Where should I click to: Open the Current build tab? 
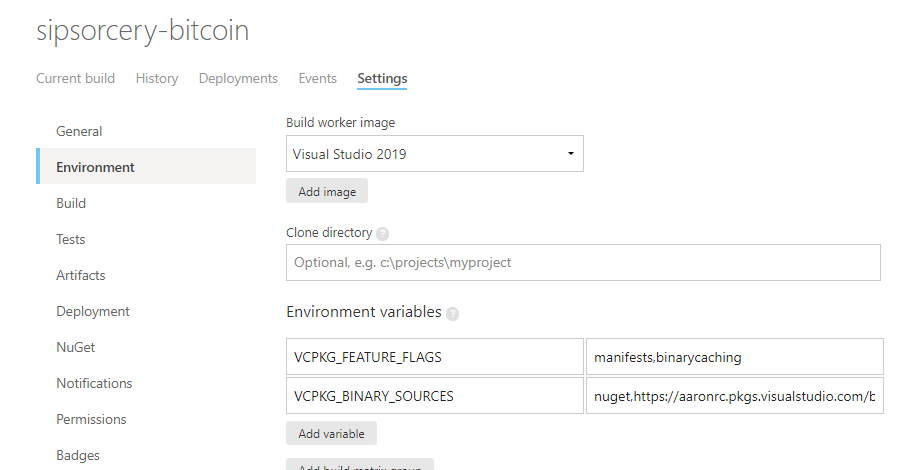click(x=75, y=78)
